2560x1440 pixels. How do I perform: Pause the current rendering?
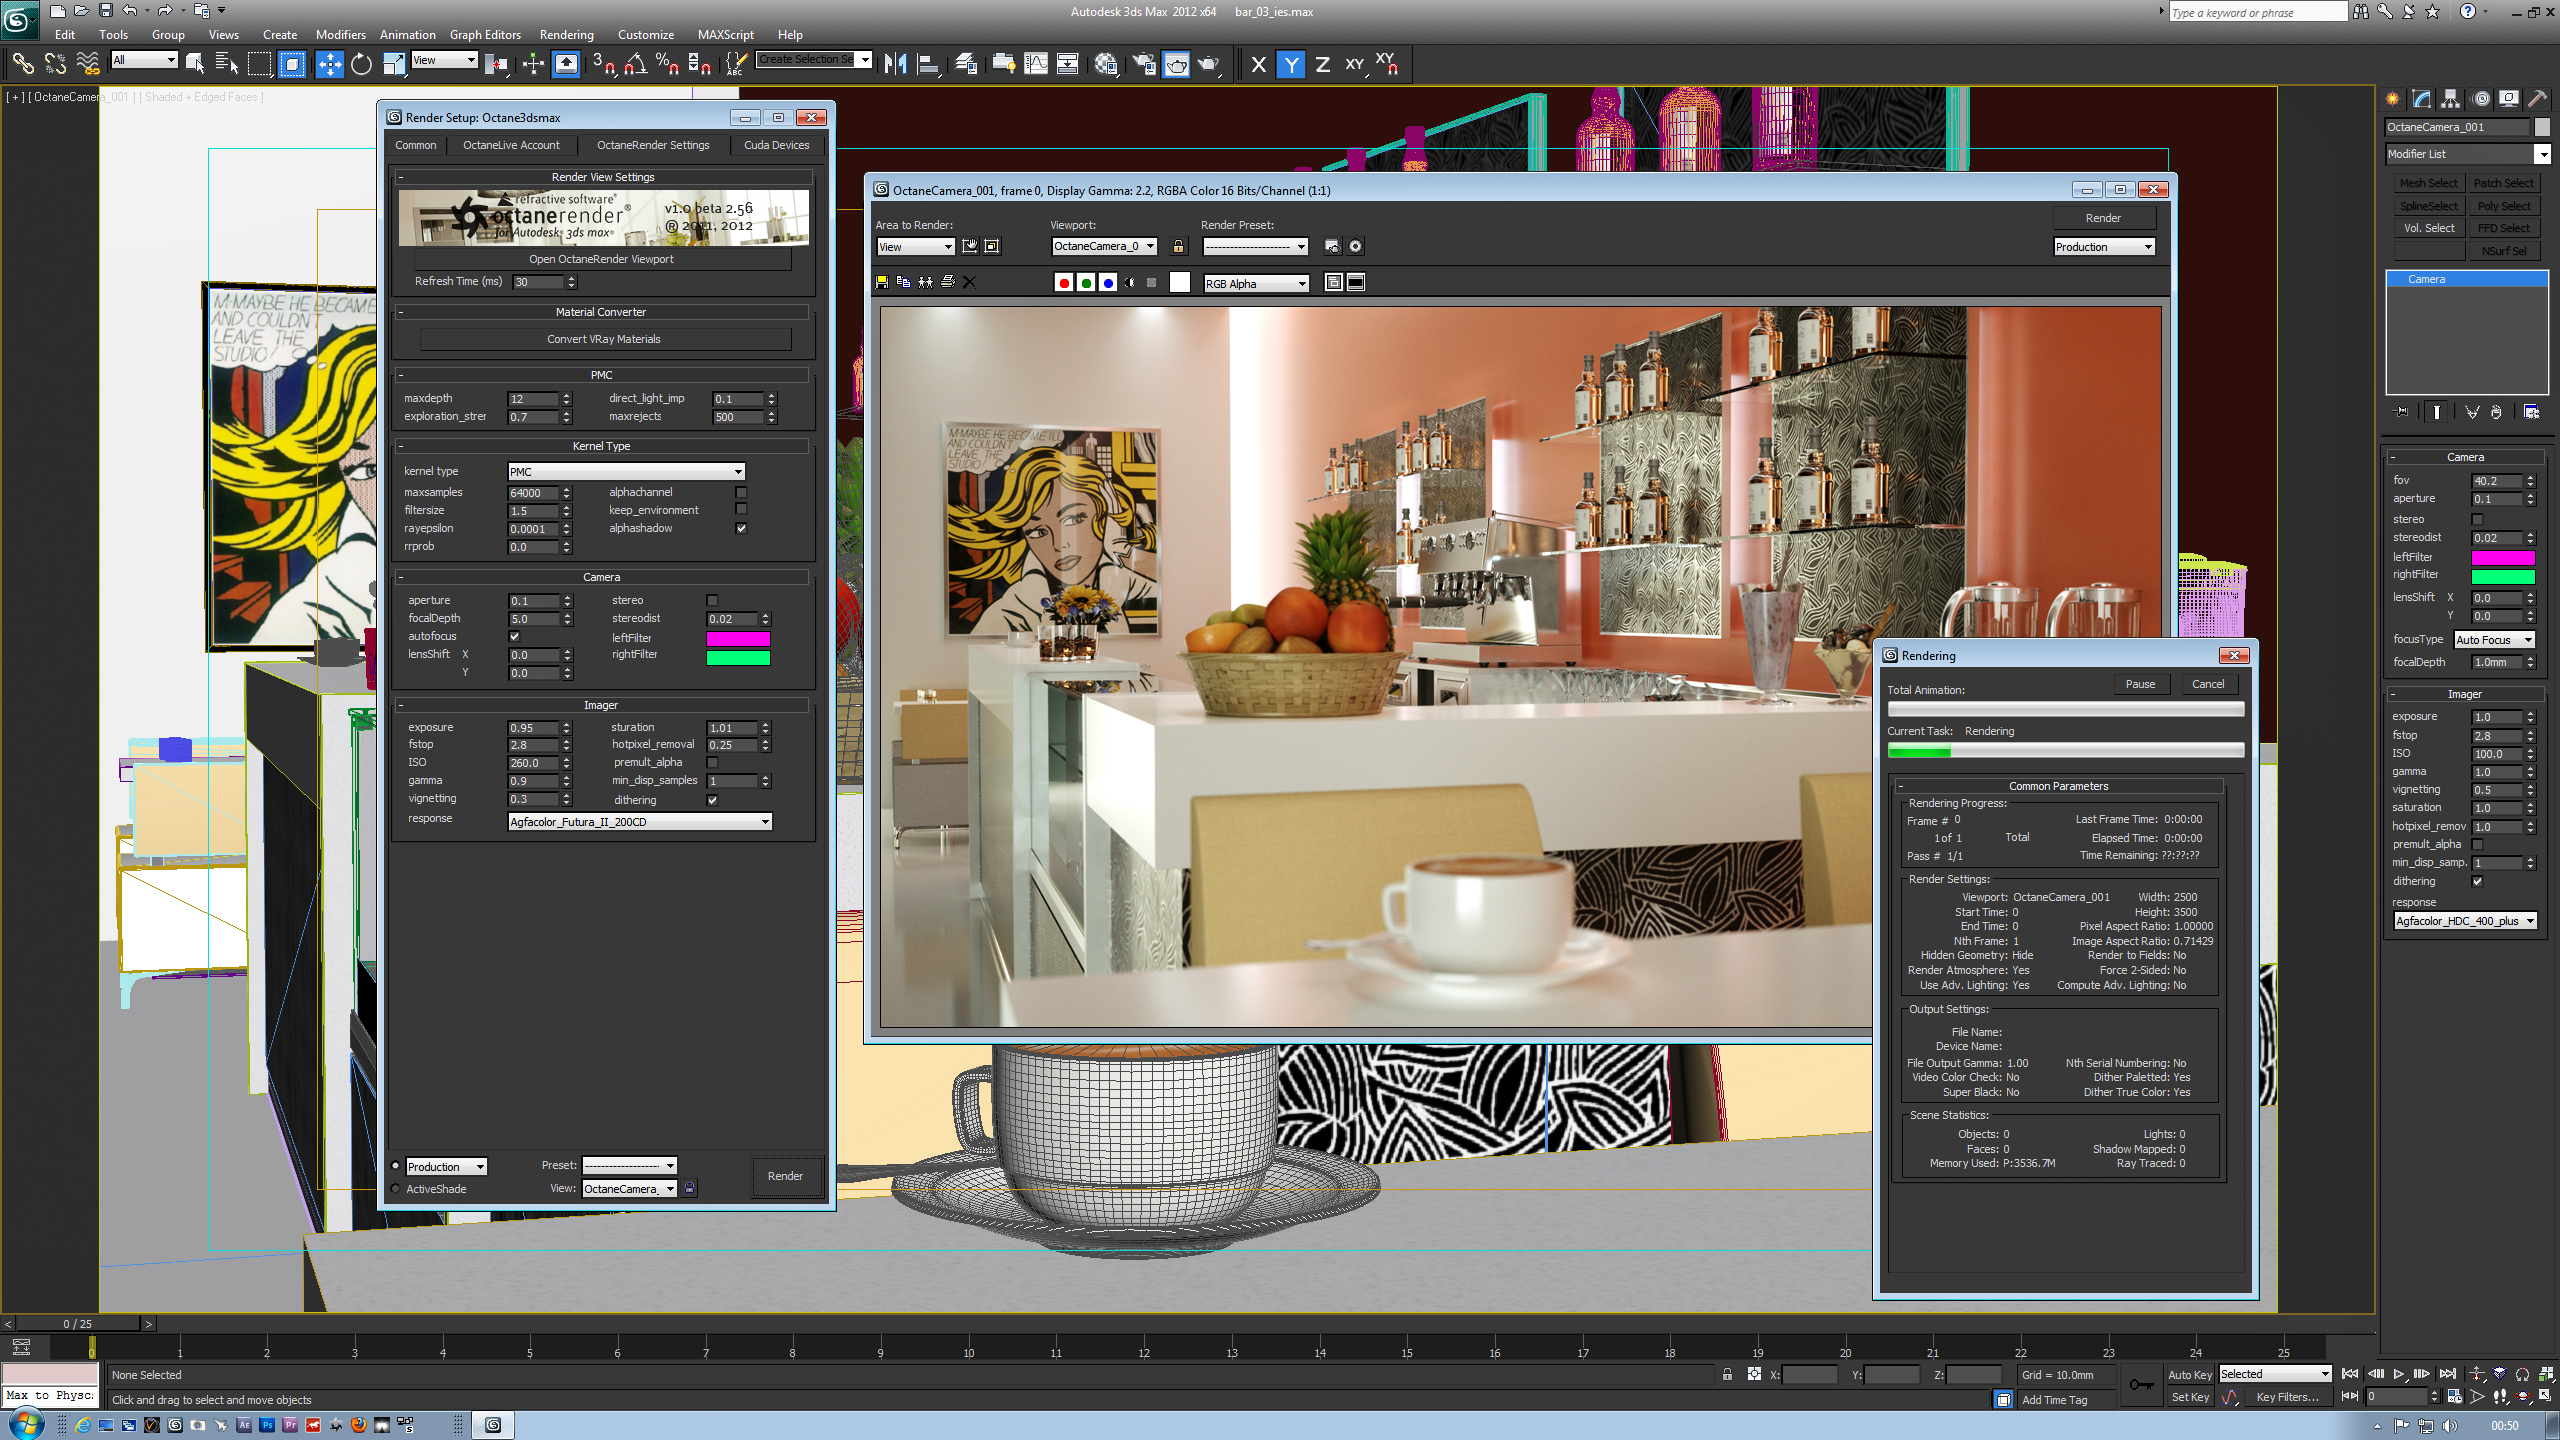[x=2140, y=684]
